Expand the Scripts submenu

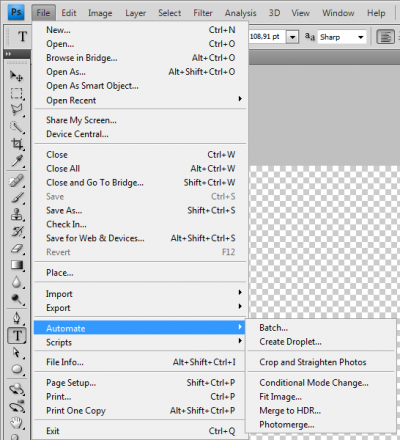(140, 342)
